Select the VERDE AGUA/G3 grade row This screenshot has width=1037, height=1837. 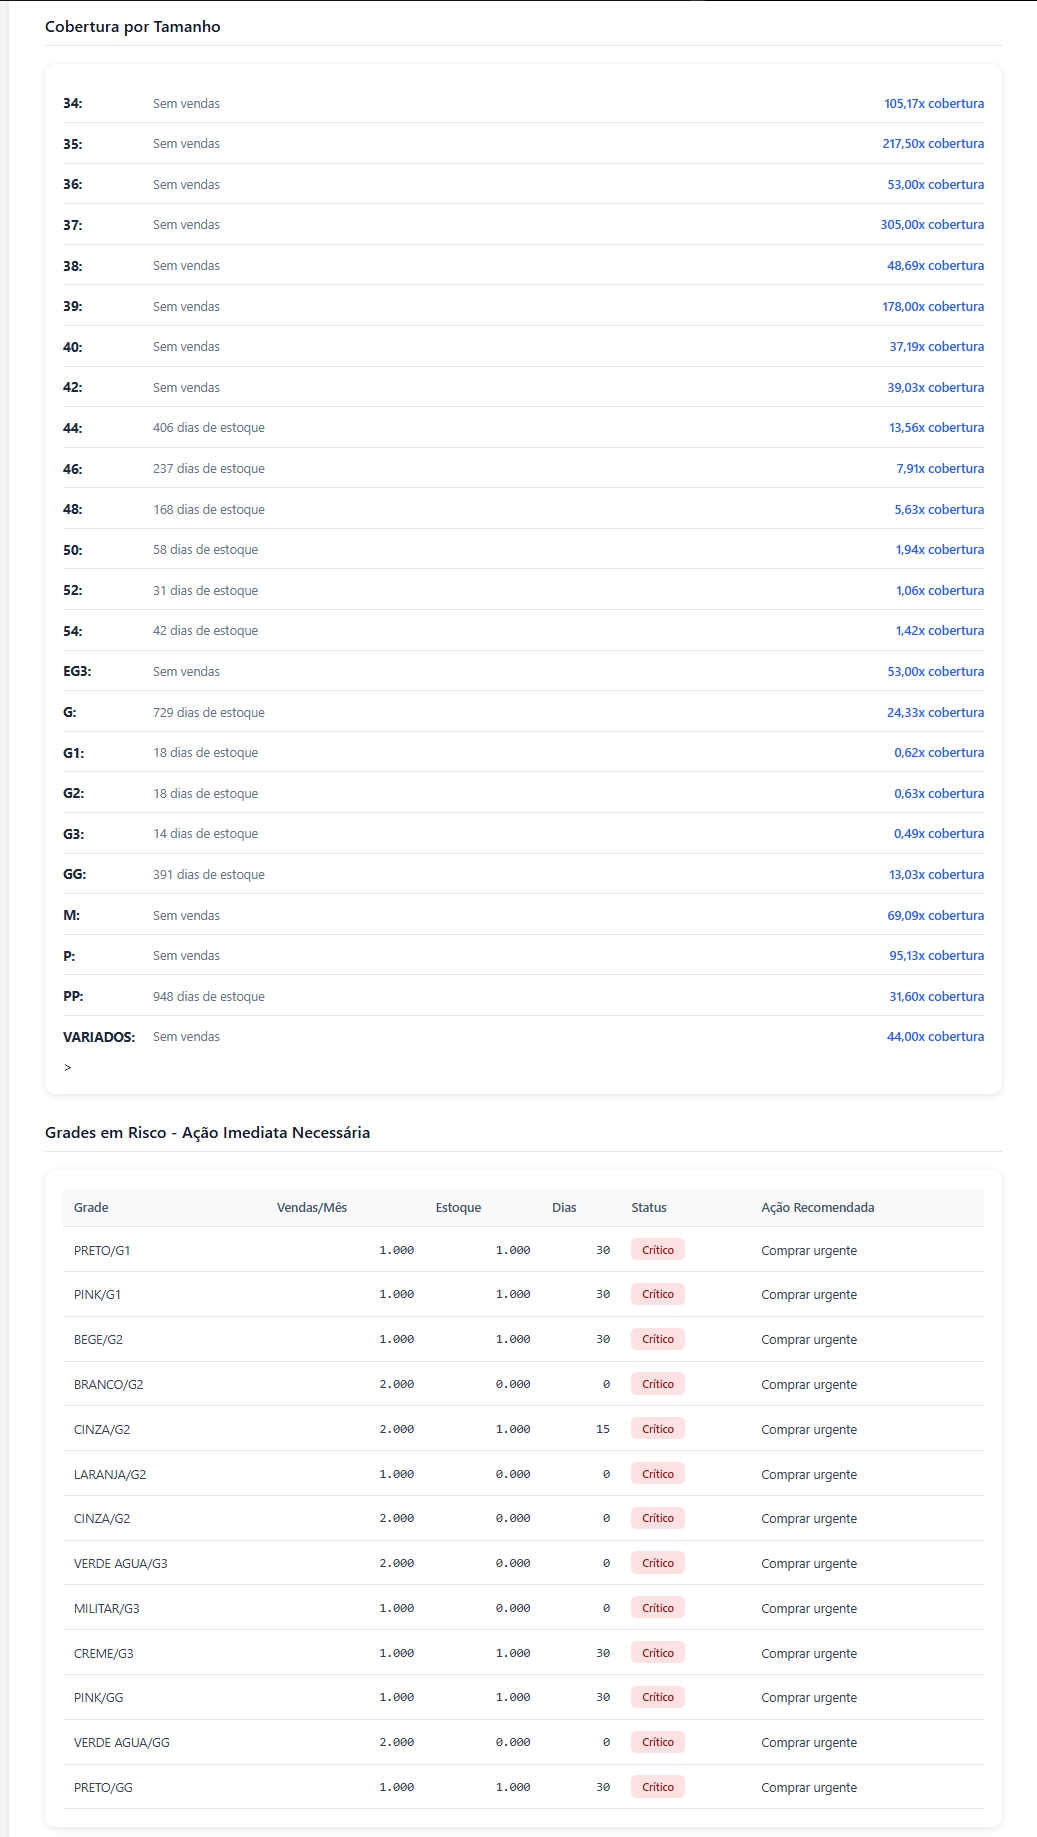coord(121,1564)
